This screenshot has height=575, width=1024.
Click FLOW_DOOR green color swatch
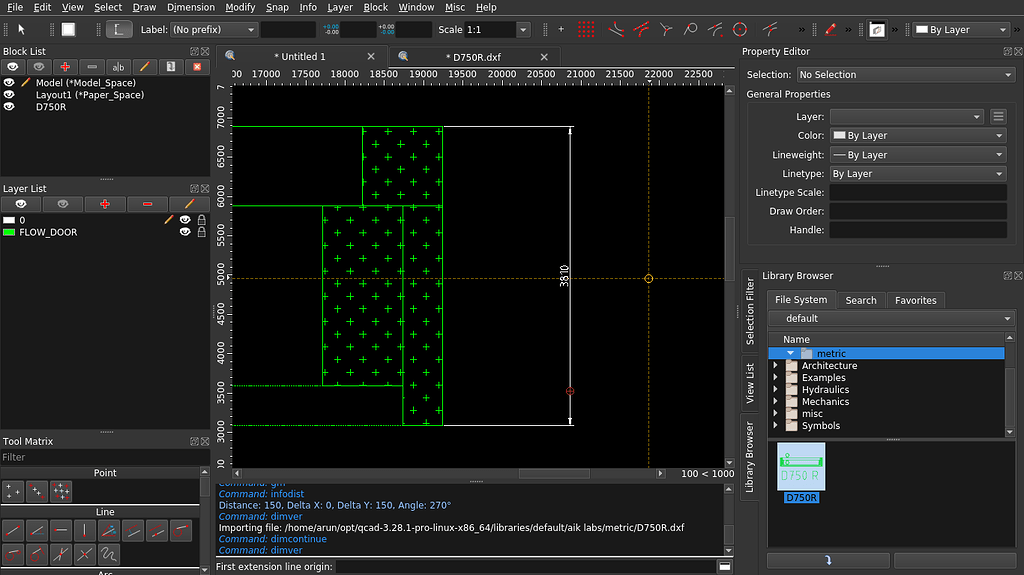point(9,232)
